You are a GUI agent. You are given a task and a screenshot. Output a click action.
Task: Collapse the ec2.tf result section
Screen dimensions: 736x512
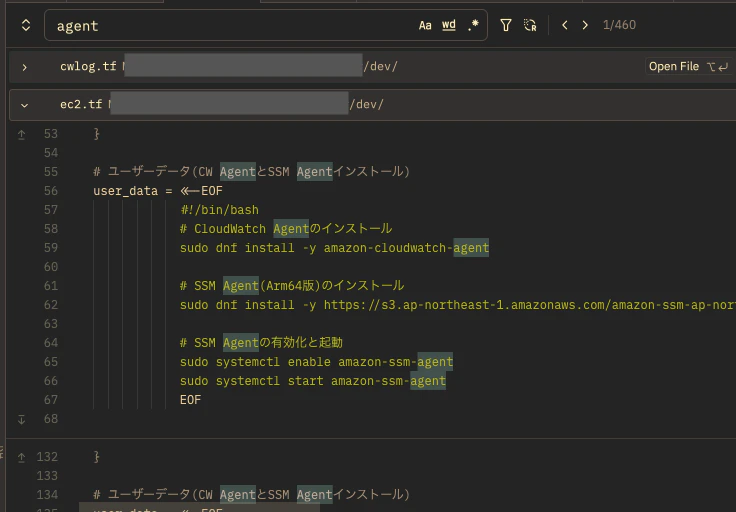point(24,105)
